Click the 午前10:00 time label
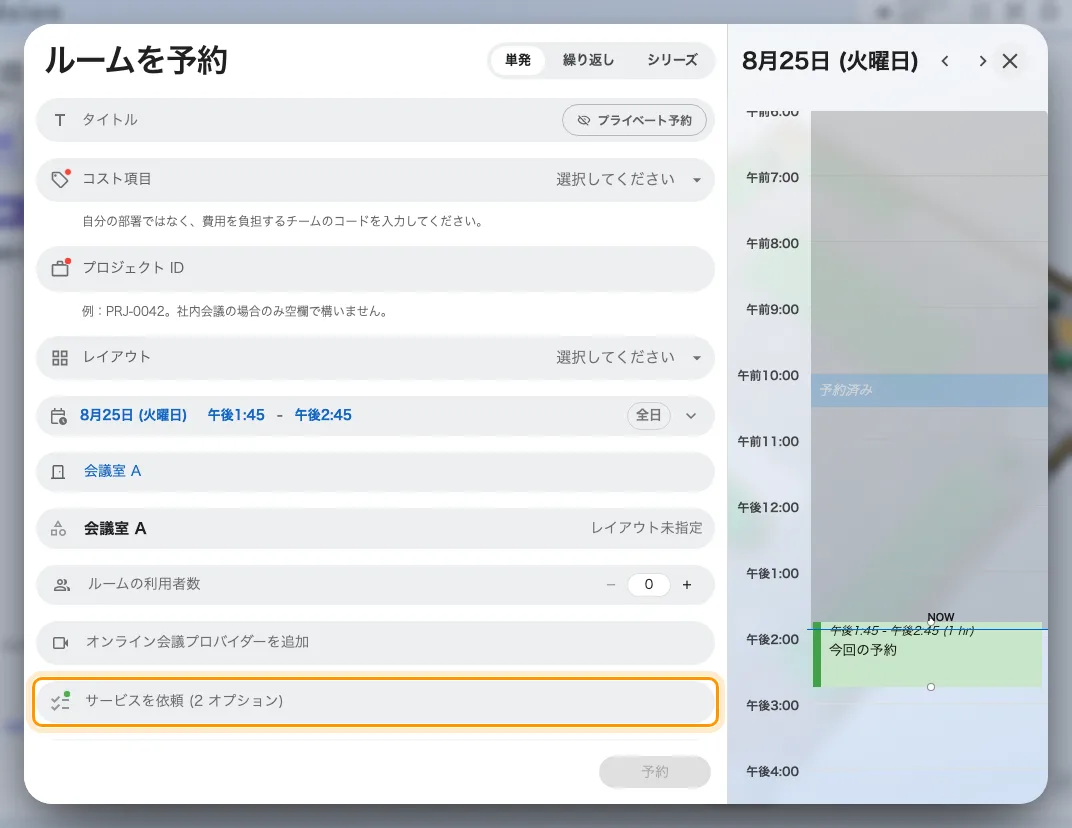Viewport: 1072px width, 828px height. pyautogui.click(x=768, y=375)
